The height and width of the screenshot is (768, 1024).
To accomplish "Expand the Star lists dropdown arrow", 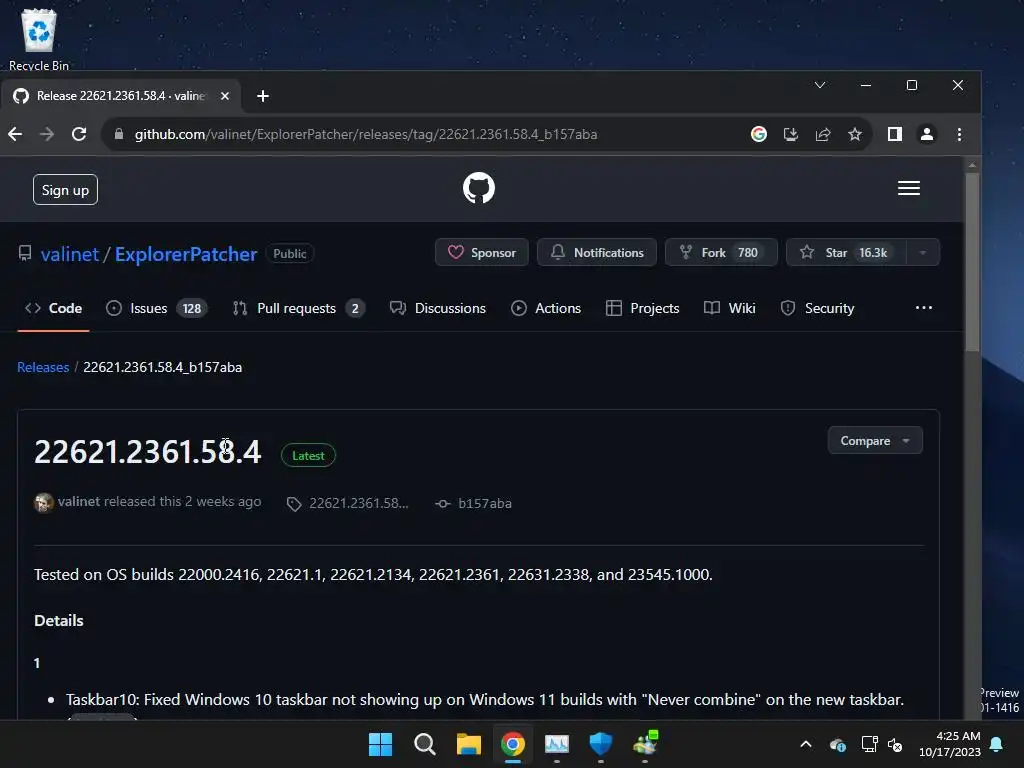I will (923, 252).
